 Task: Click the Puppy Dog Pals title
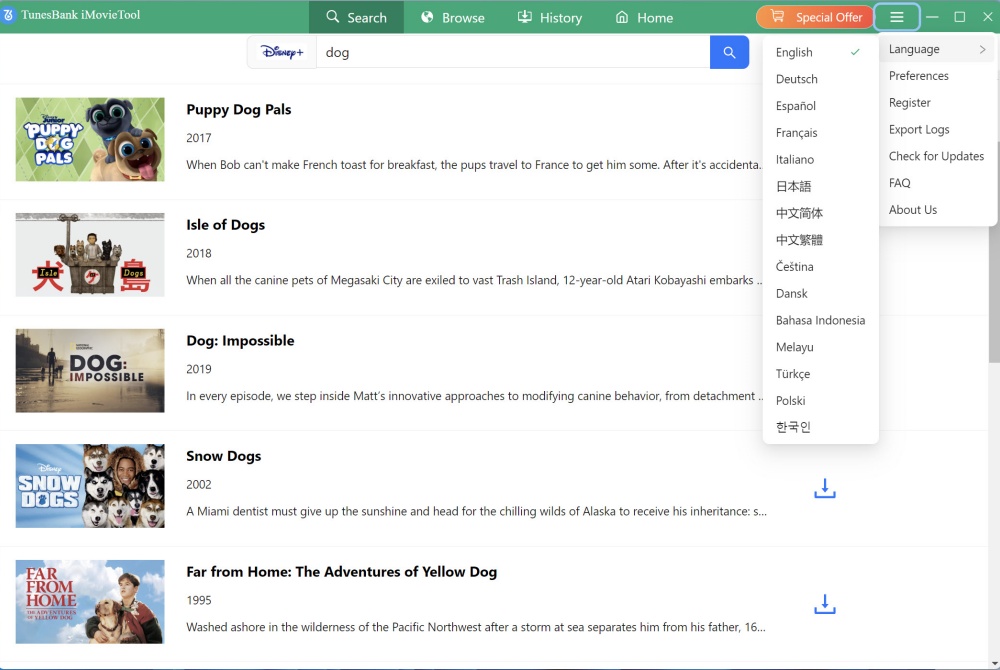point(239,110)
